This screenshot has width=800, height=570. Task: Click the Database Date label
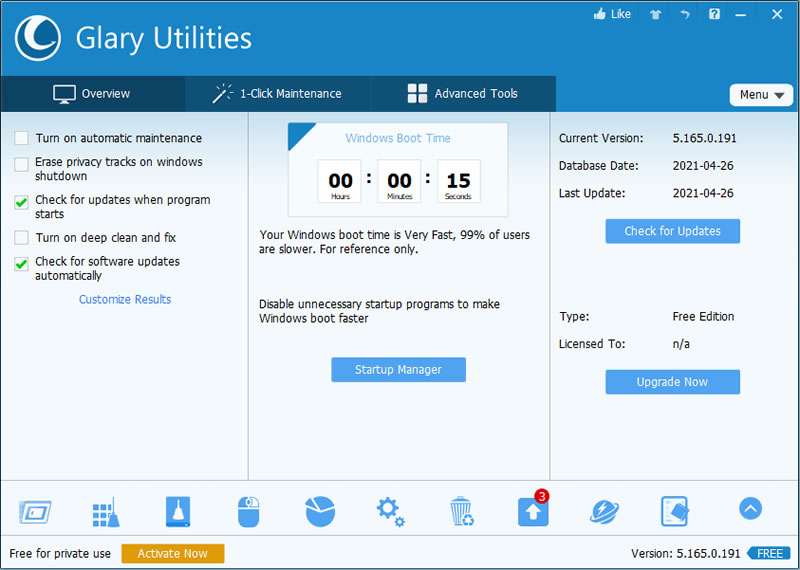598,166
